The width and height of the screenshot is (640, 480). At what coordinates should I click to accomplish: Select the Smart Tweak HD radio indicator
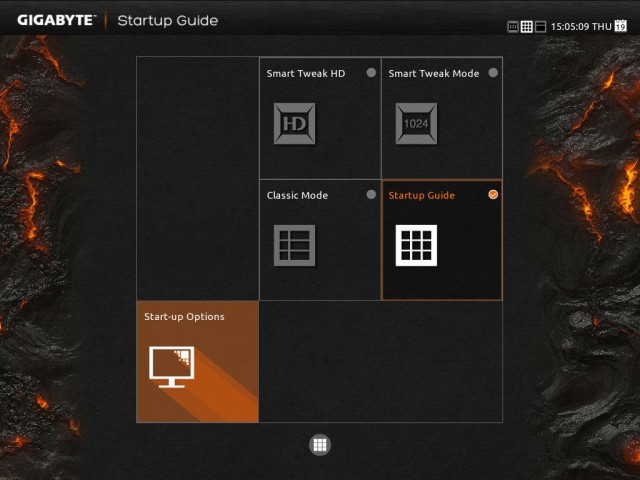(x=371, y=73)
